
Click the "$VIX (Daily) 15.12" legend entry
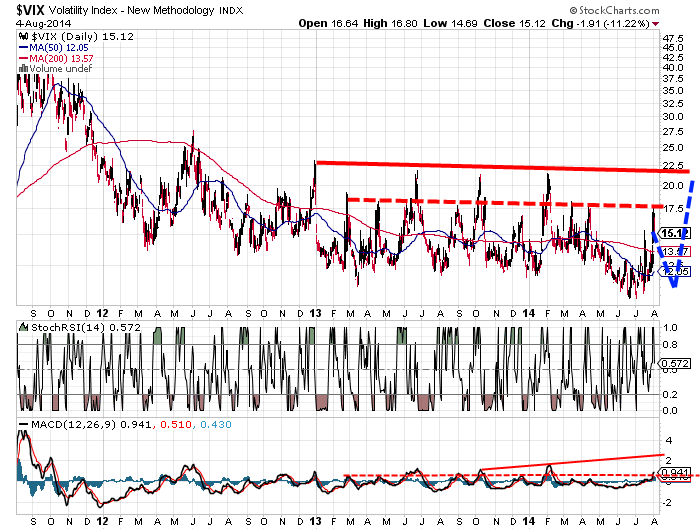(82, 37)
